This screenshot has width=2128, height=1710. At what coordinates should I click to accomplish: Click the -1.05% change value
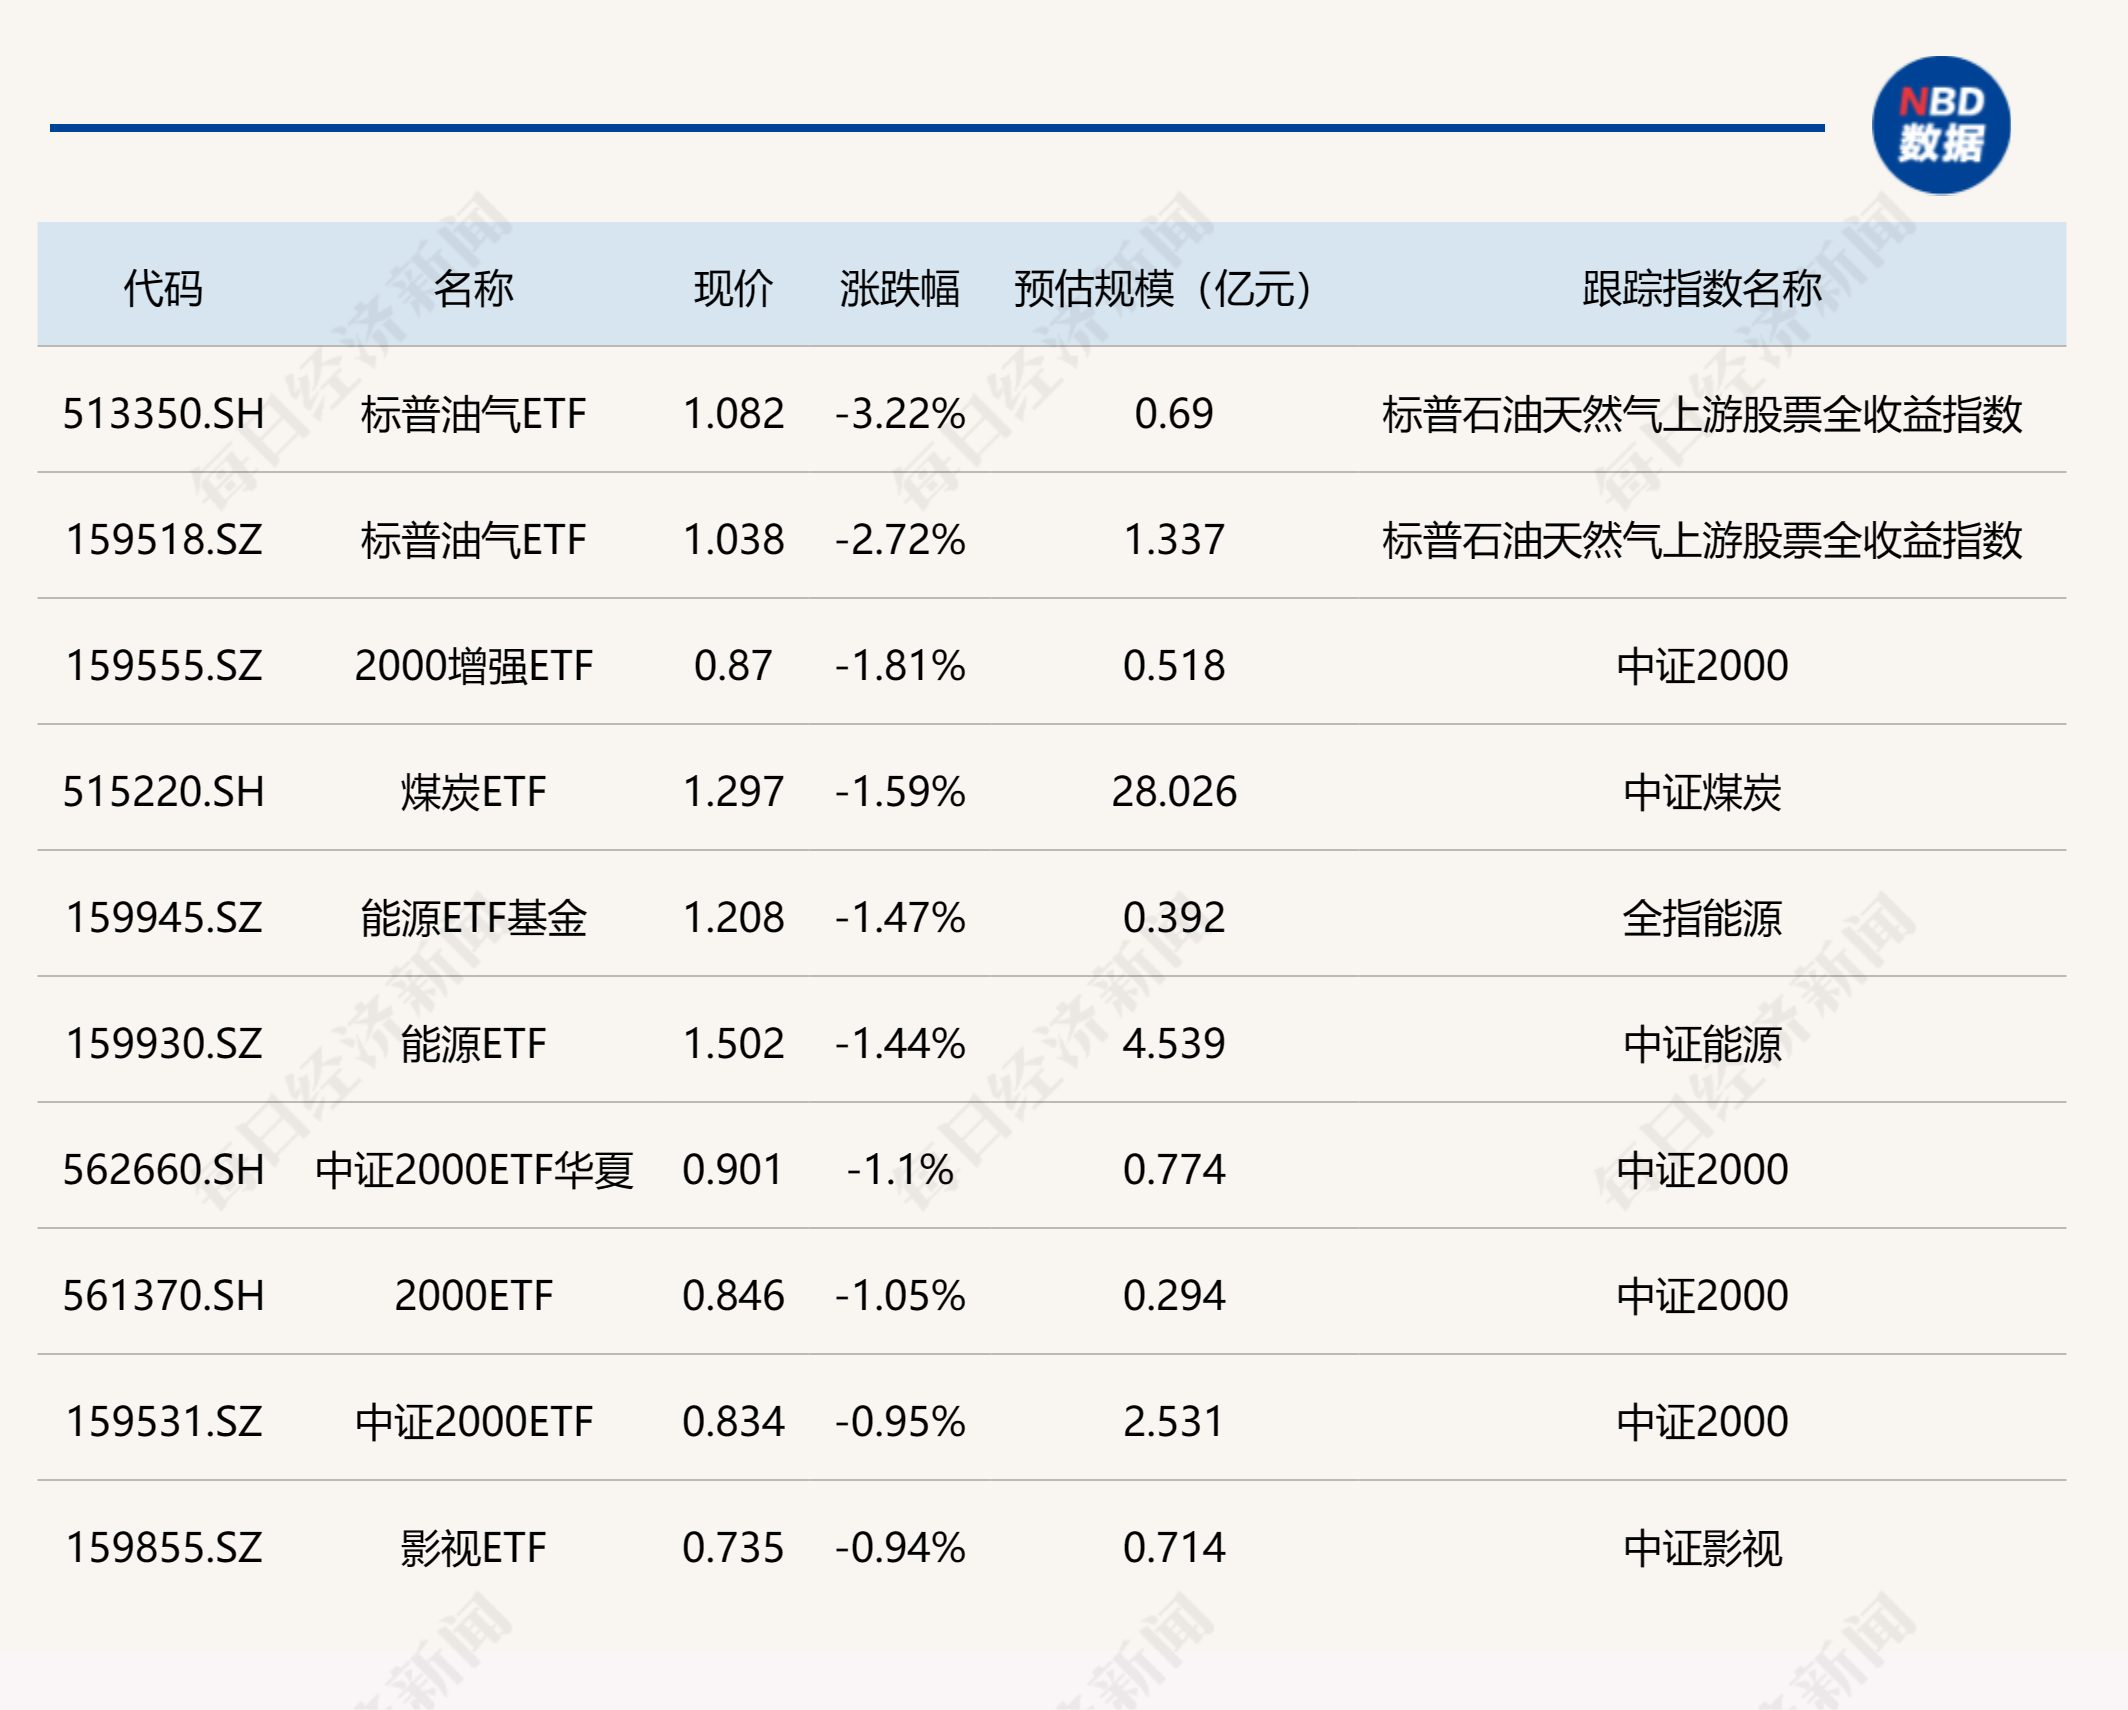click(x=900, y=1296)
